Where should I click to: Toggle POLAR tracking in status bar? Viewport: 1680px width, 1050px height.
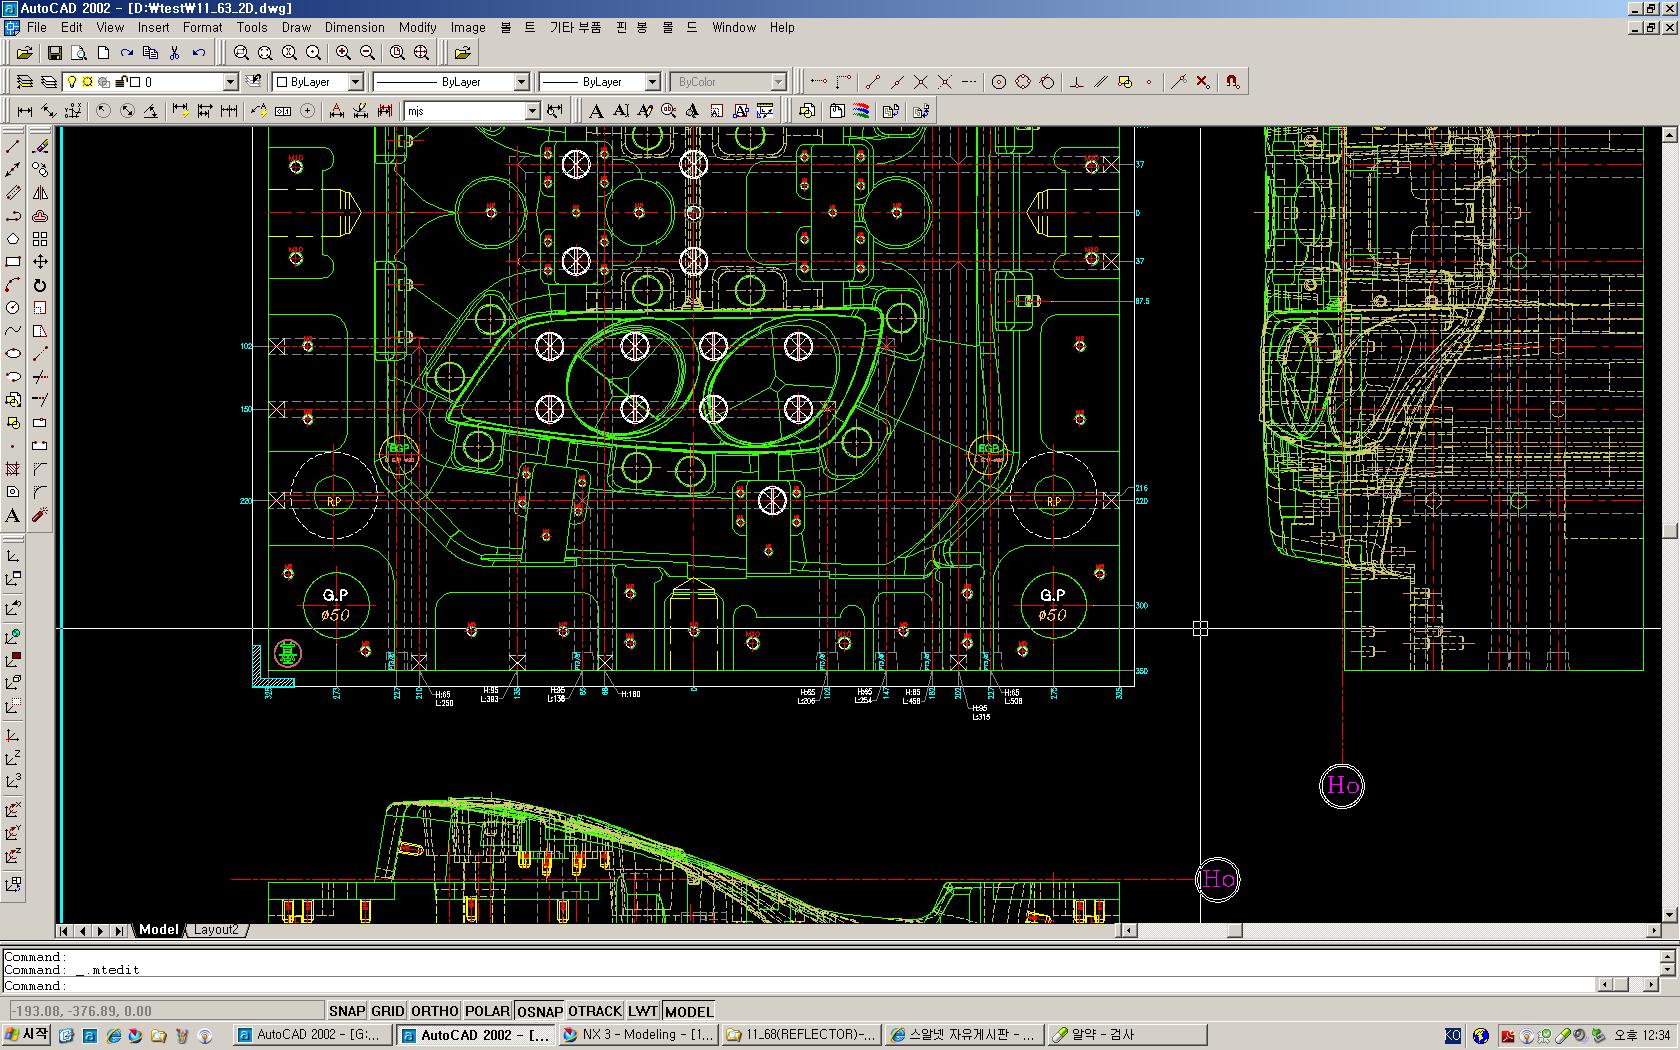(x=487, y=1011)
